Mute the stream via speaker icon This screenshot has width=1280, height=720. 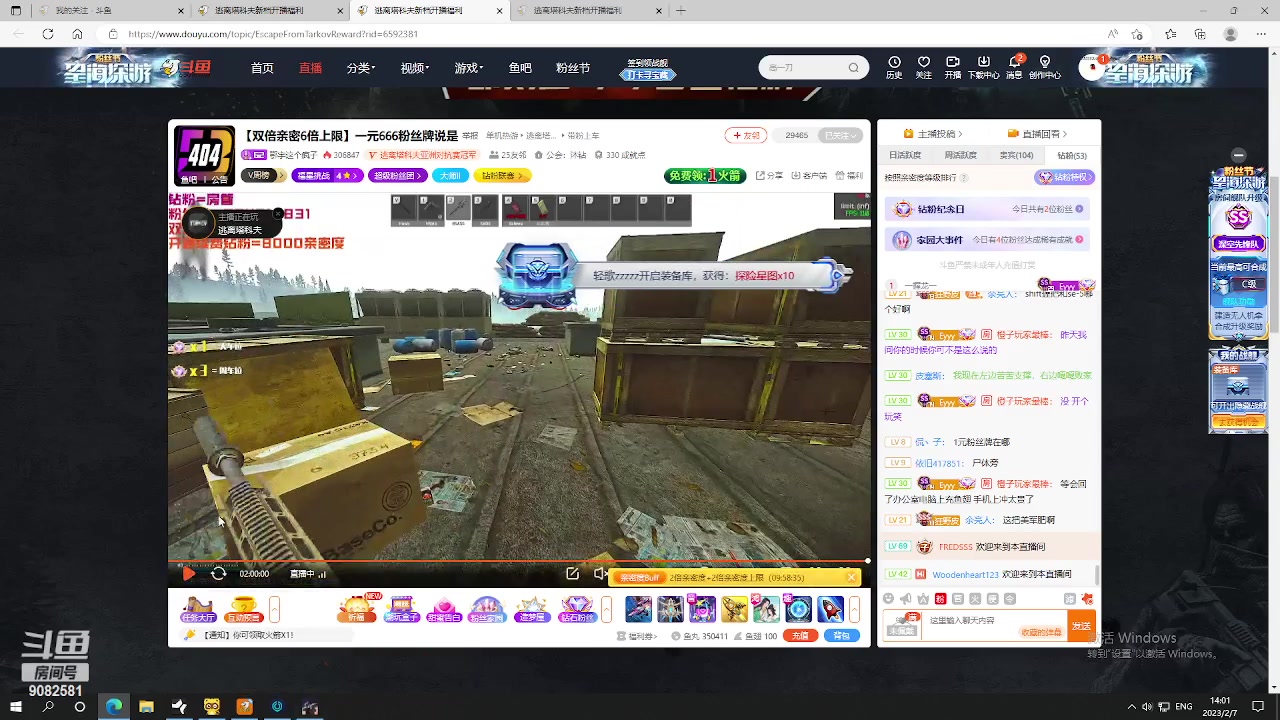coord(600,574)
